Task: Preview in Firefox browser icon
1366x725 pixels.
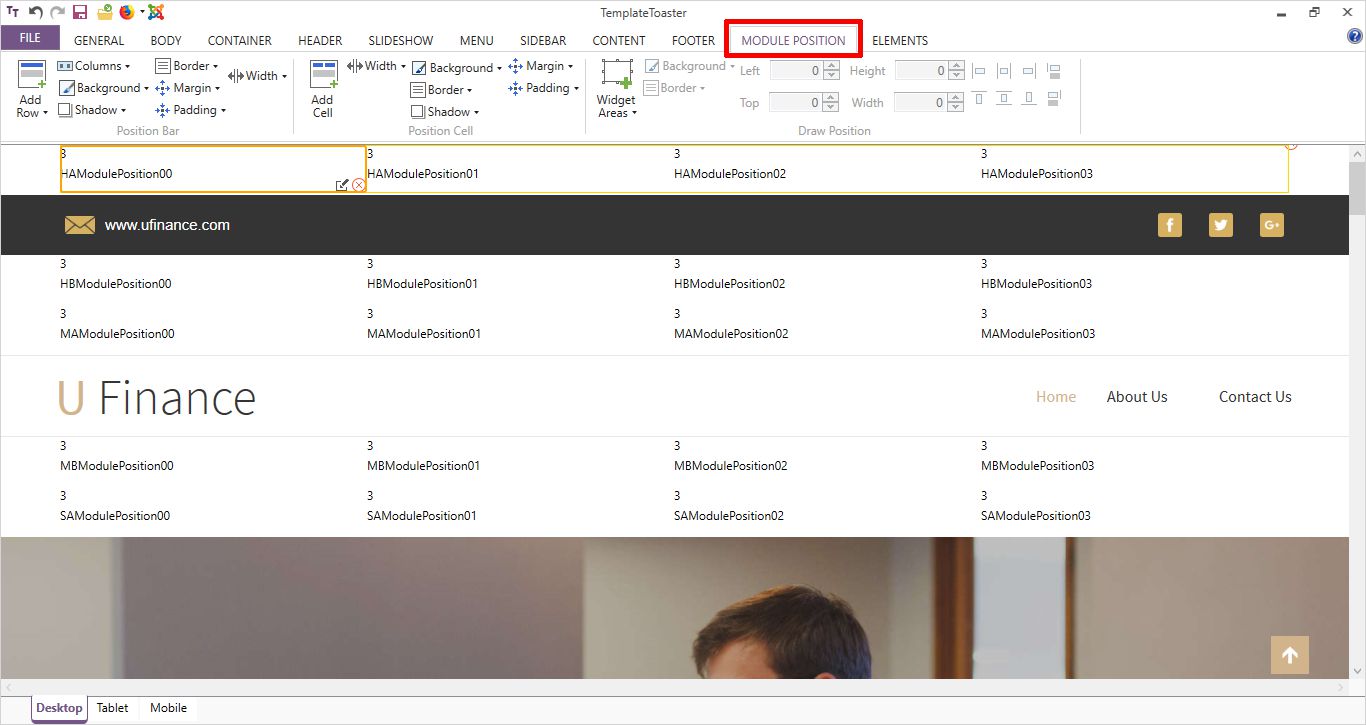Action: 126,12
